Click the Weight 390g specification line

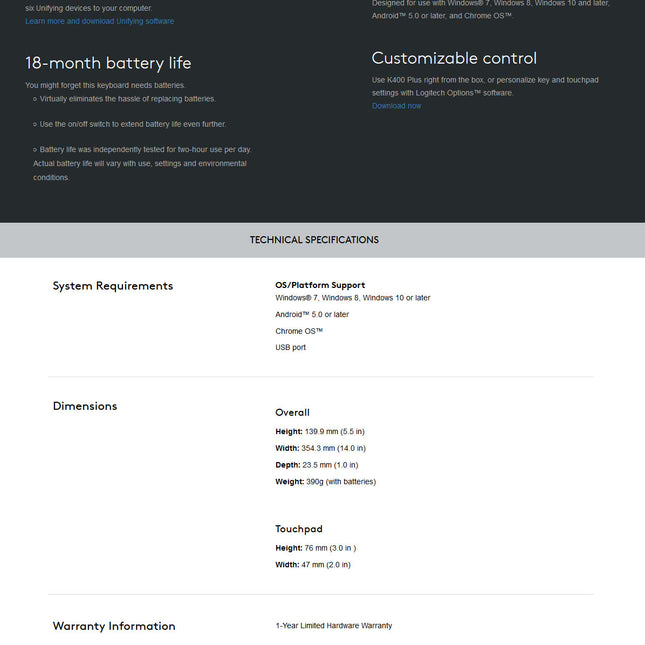(325, 482)
